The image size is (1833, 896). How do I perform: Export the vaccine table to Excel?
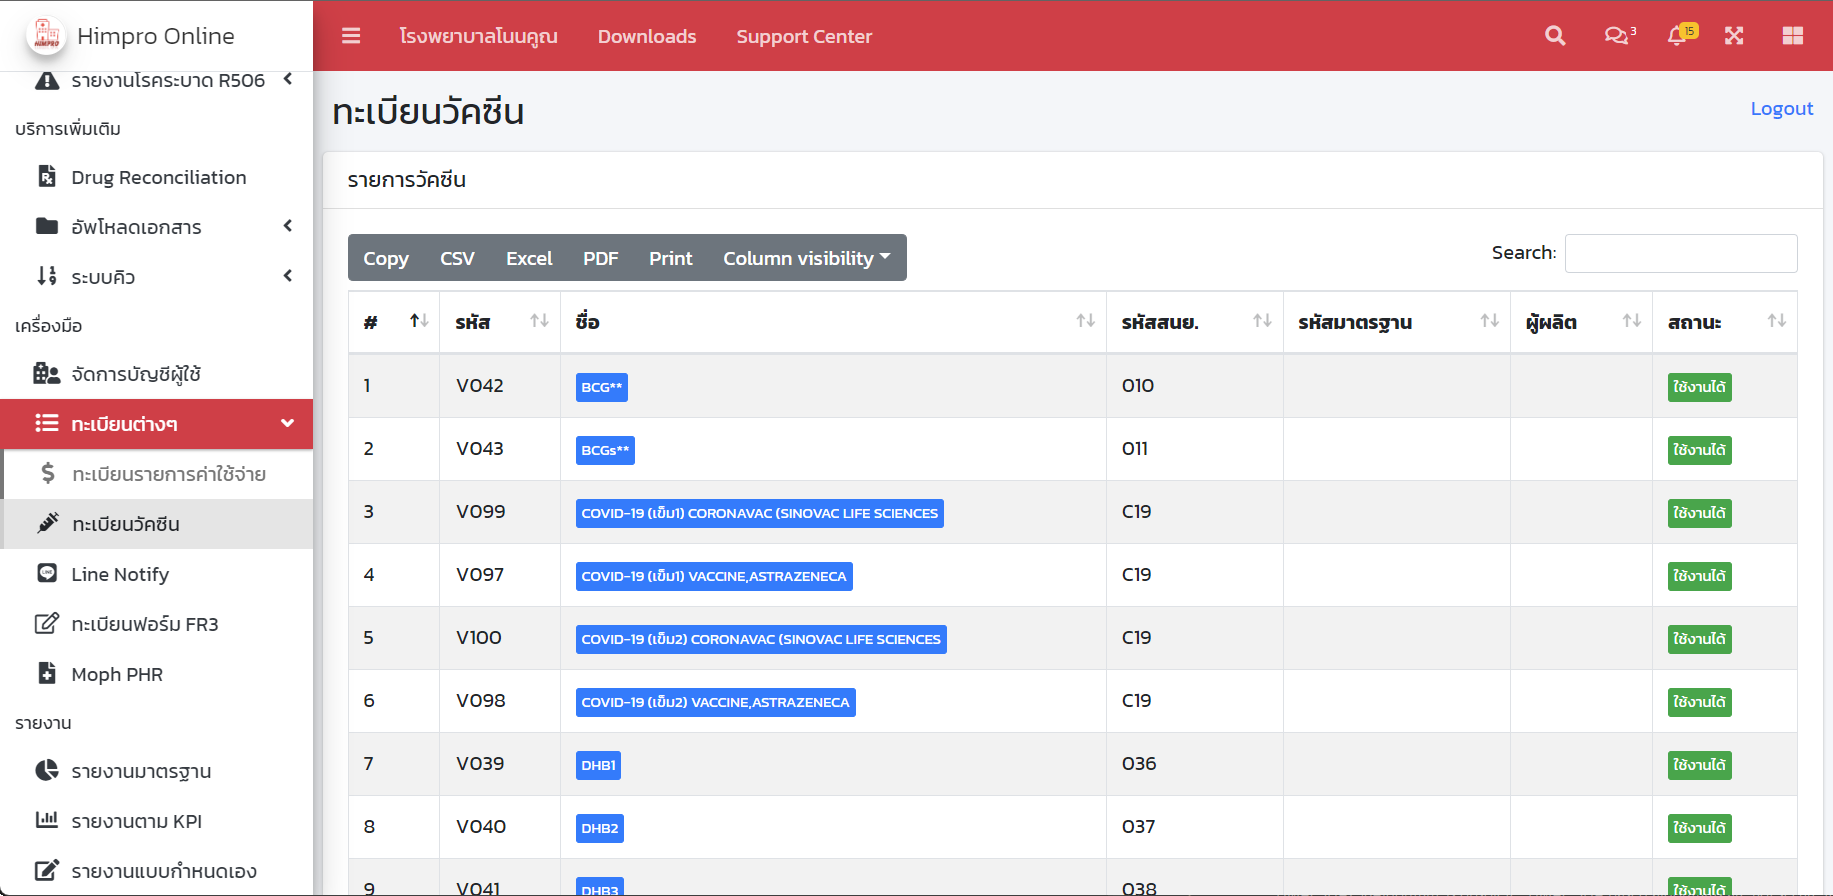point(529,258)
